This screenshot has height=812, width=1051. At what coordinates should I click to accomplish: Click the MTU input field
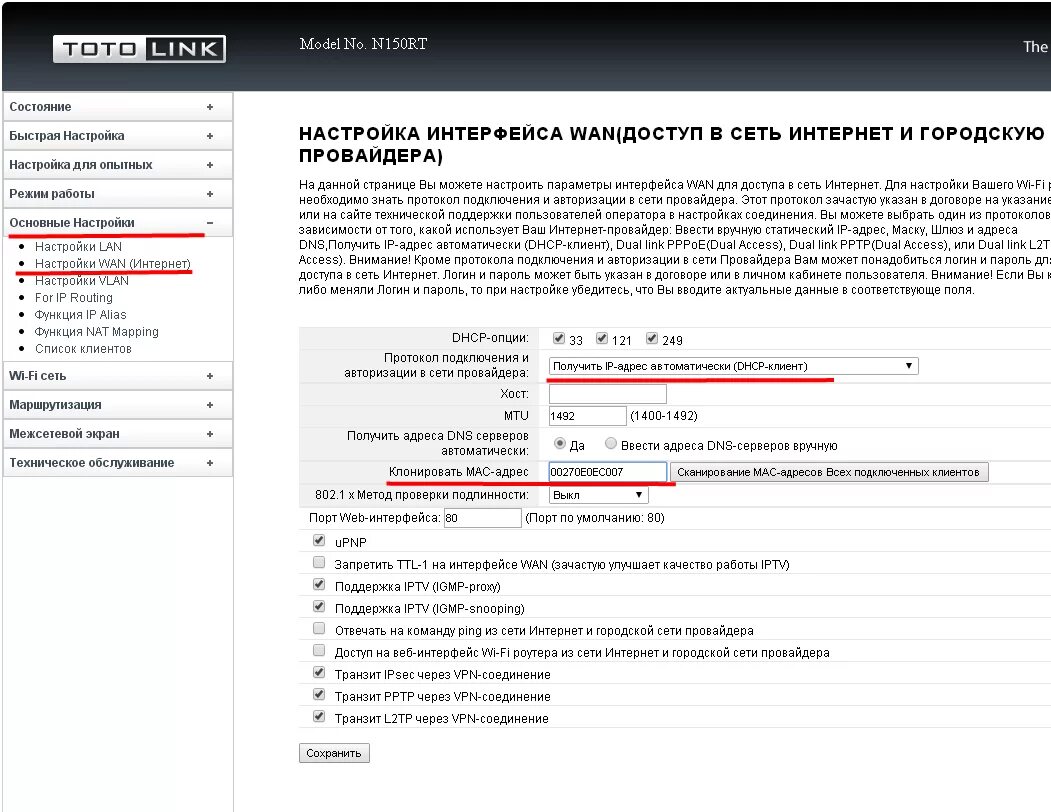[587, 416]
